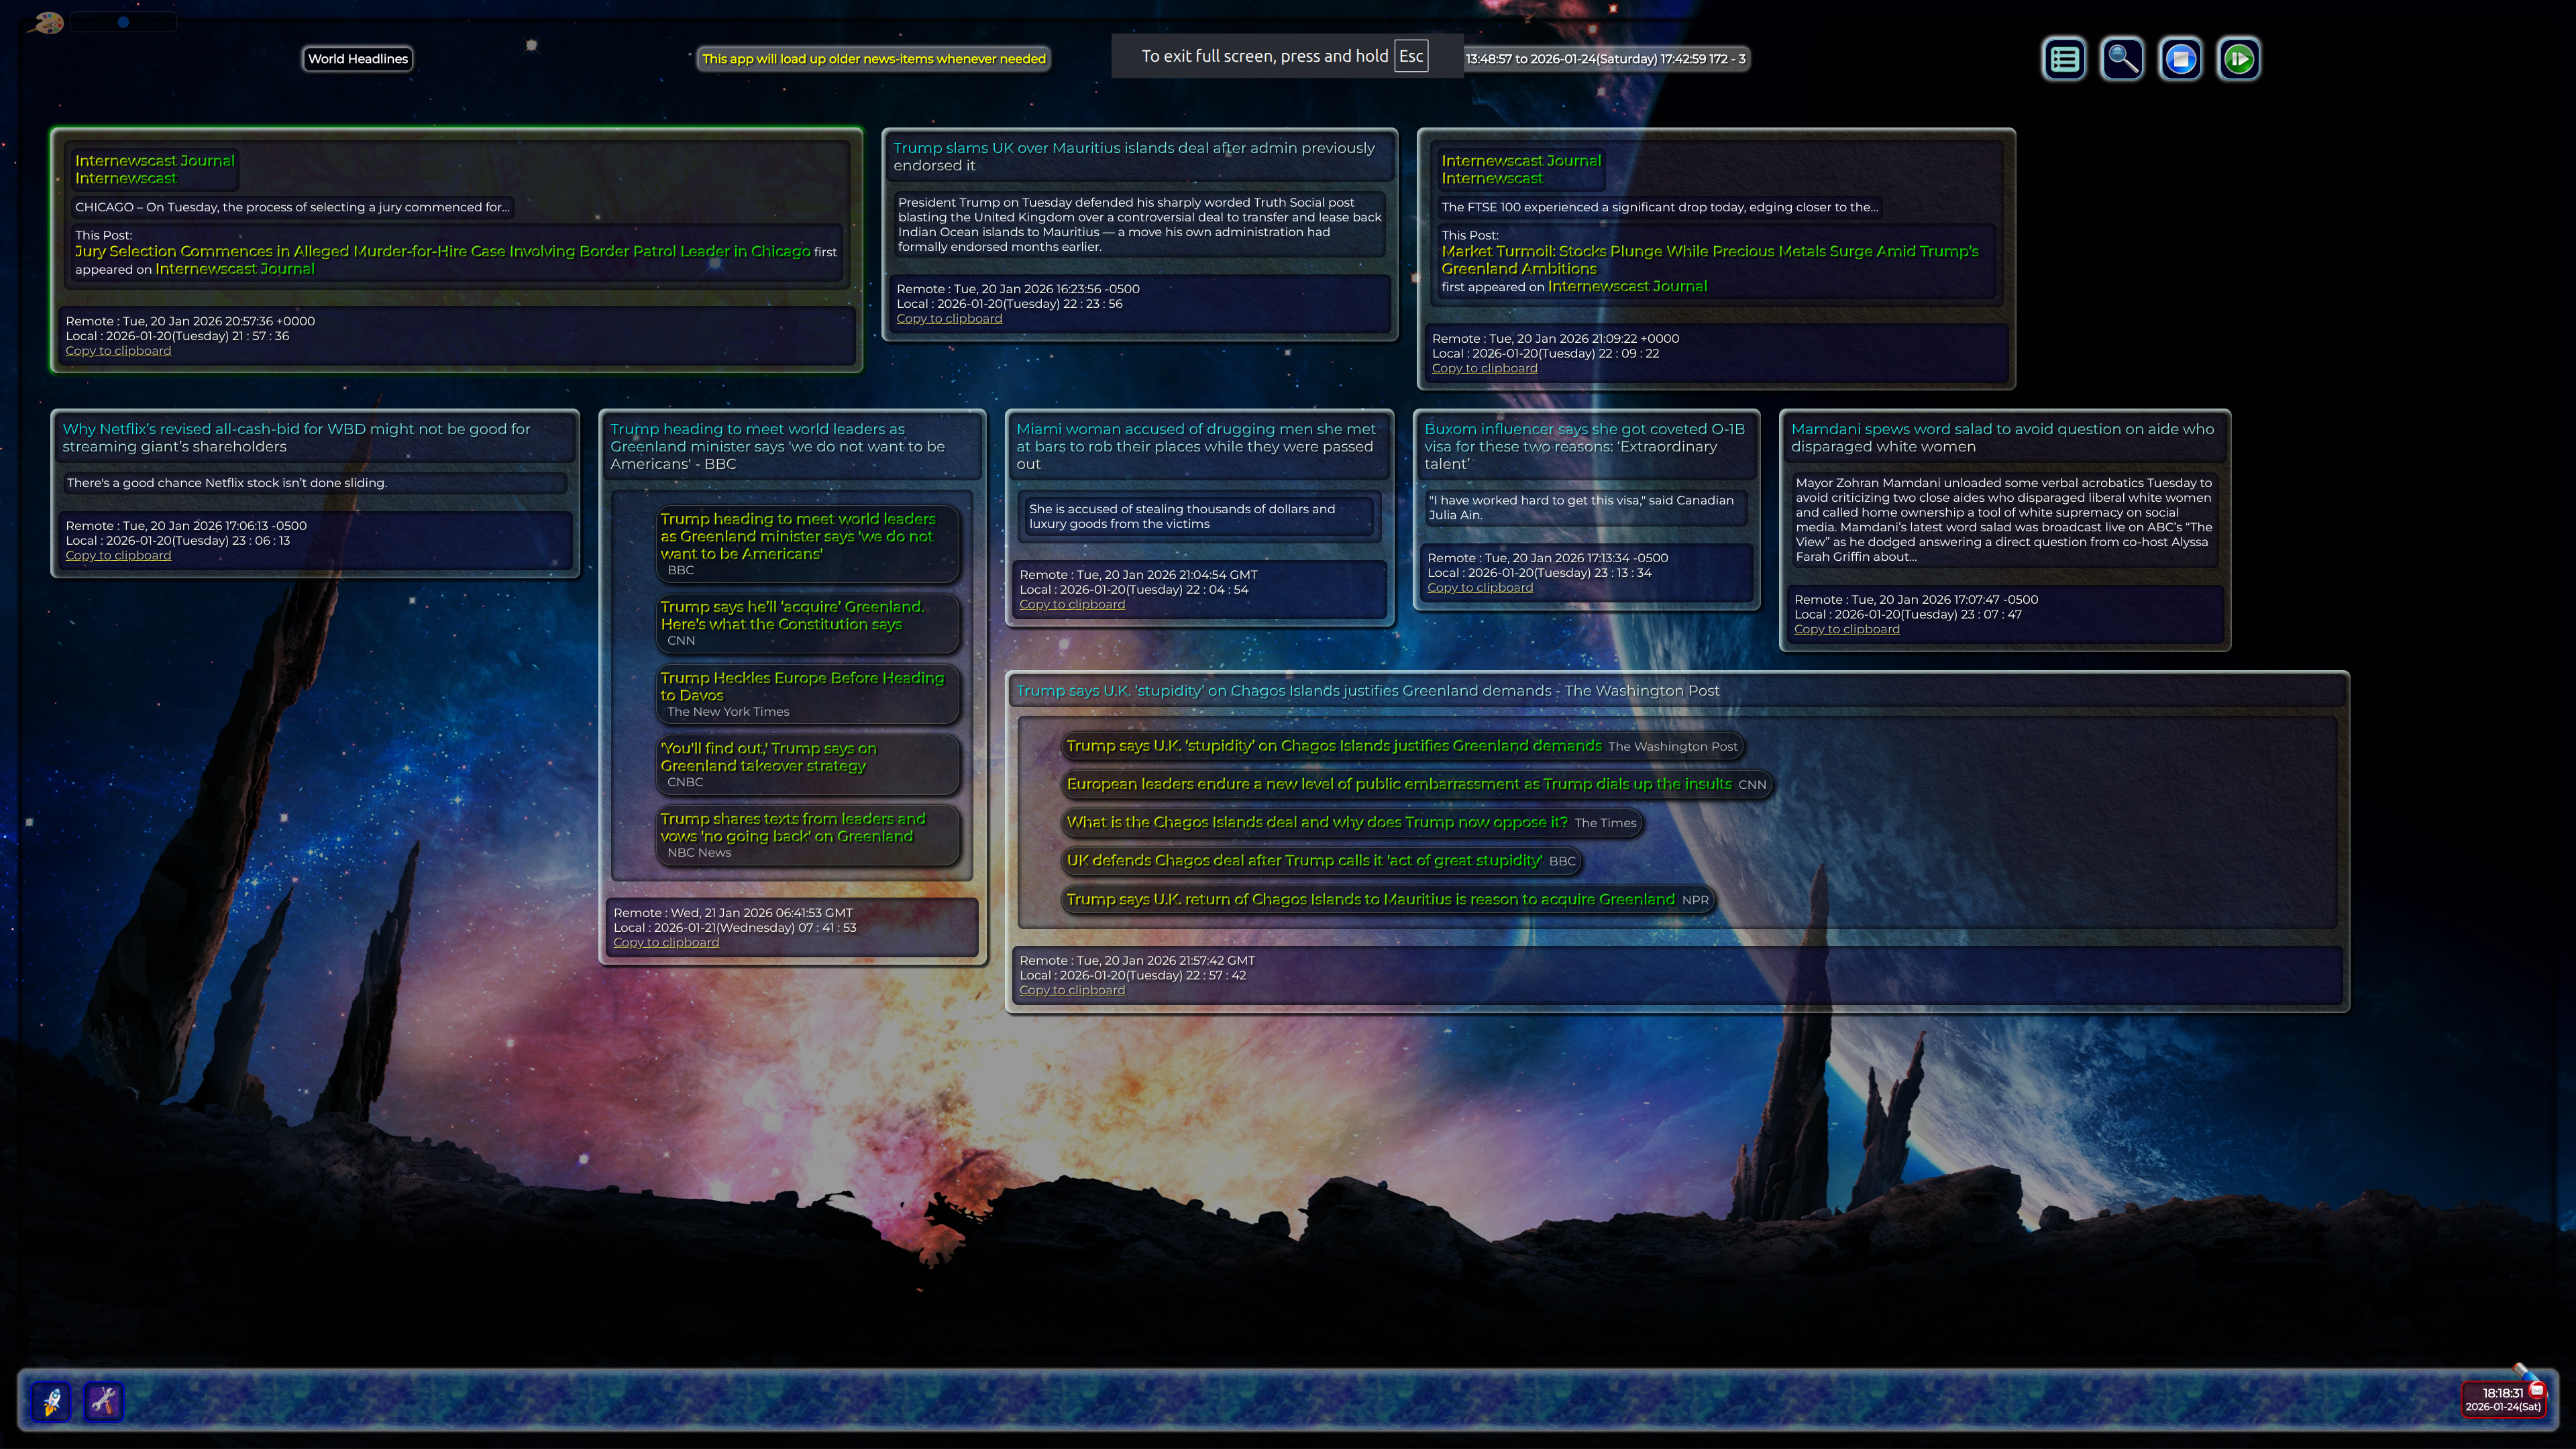Open the paint palette theme icon

[x=45, y=22]
